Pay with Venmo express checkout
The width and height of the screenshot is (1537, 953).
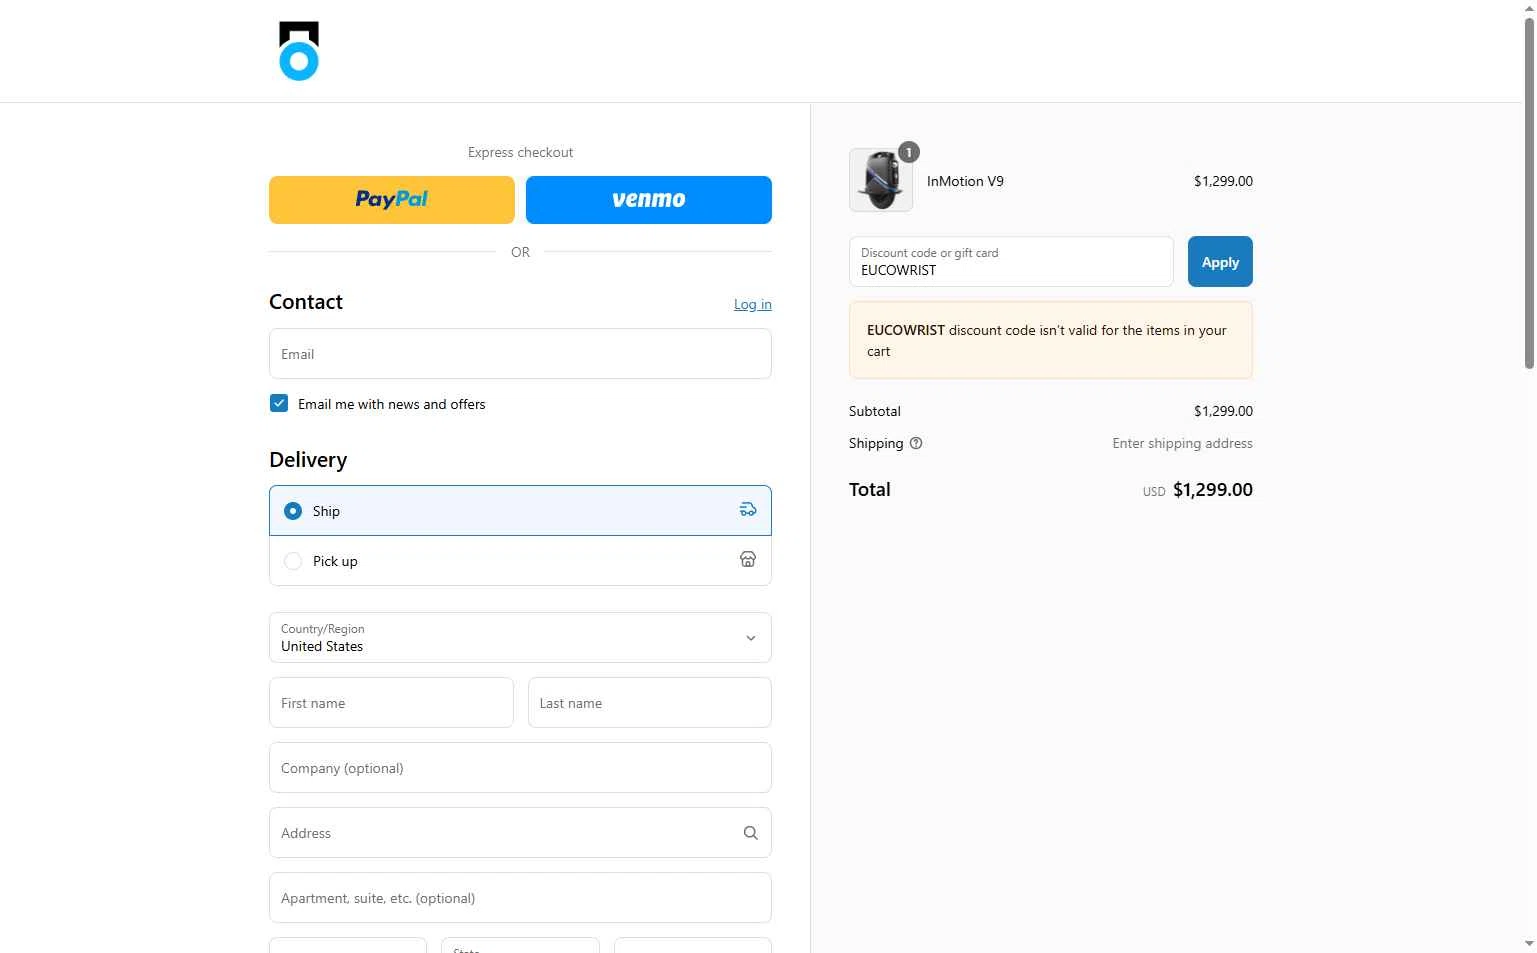pos(649,200)
